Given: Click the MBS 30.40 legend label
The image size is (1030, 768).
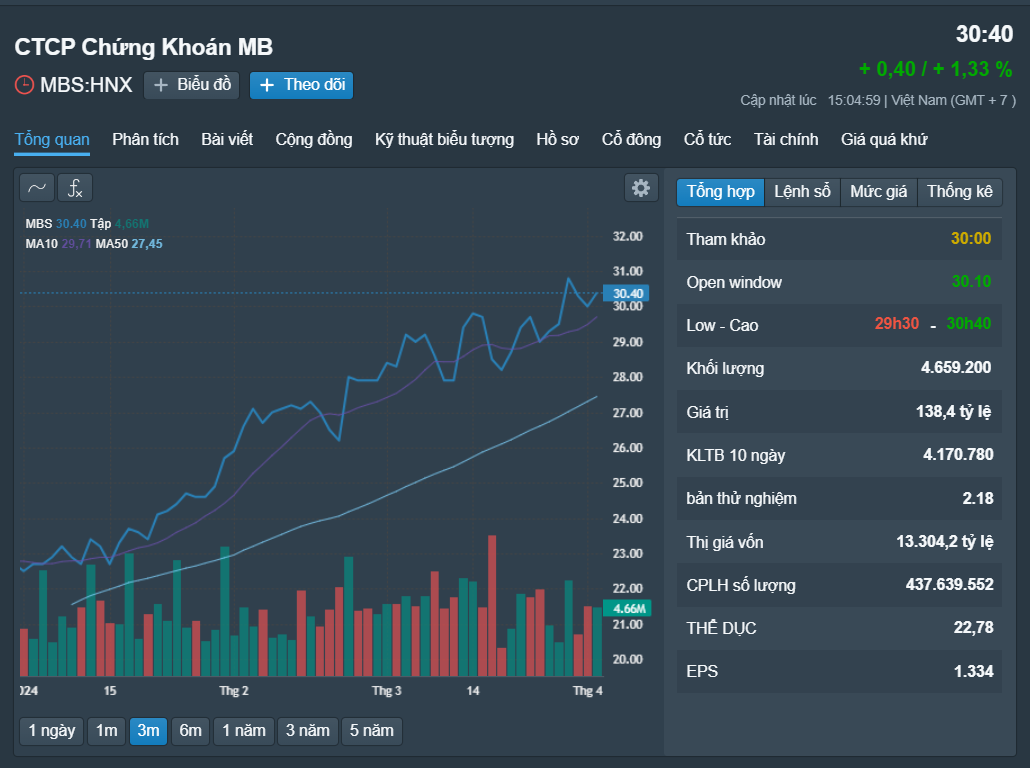Looking at the screenshot, I should (x=56, y=223).
